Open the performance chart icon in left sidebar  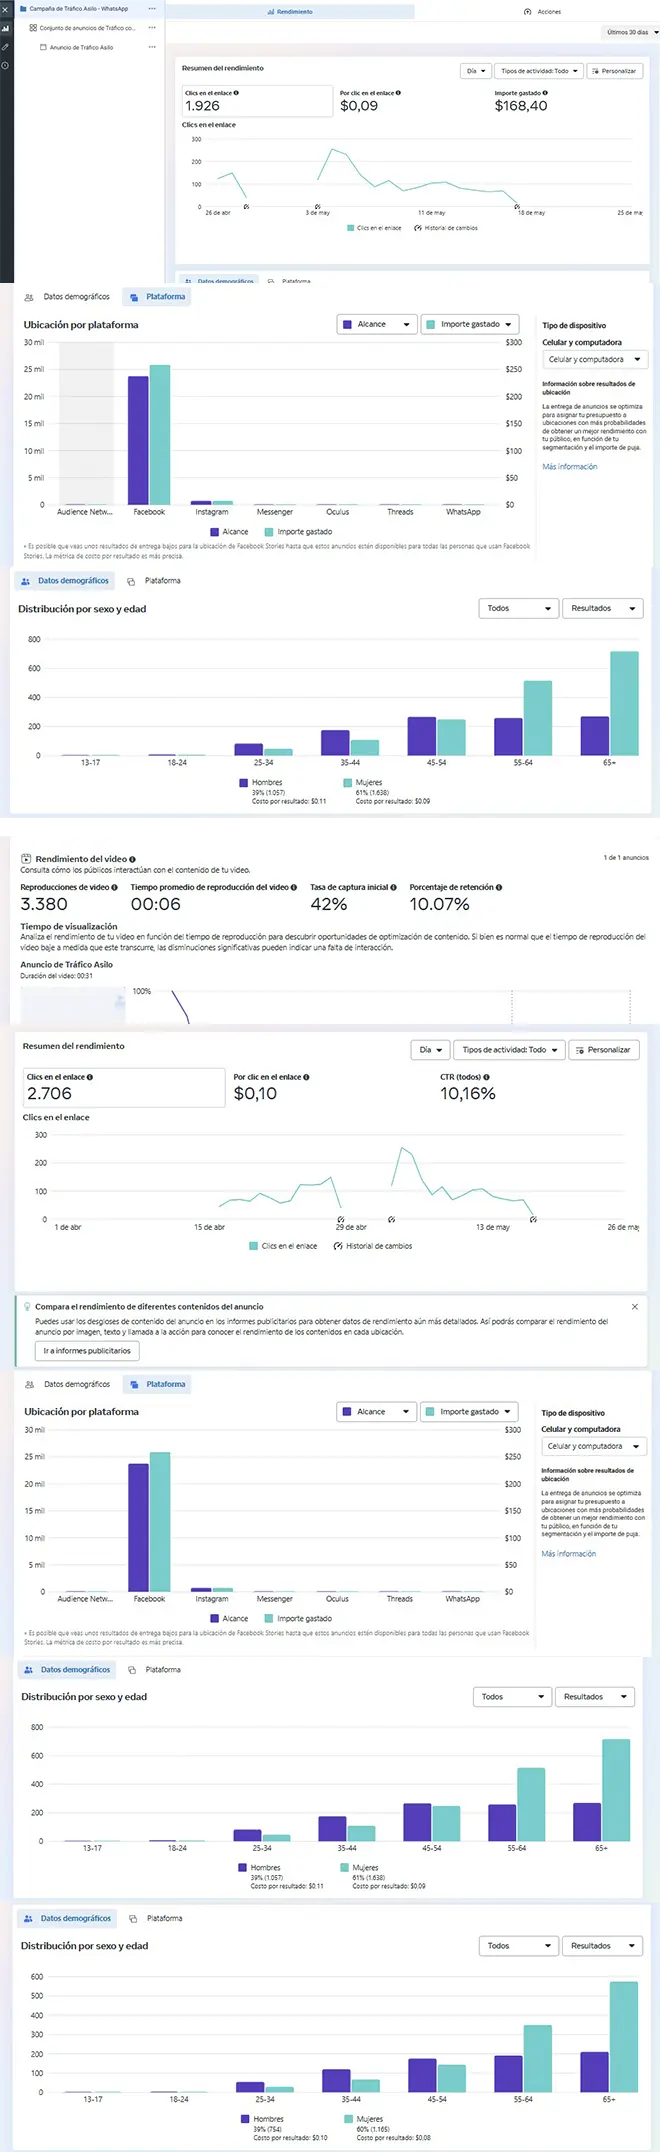[5, 28]
